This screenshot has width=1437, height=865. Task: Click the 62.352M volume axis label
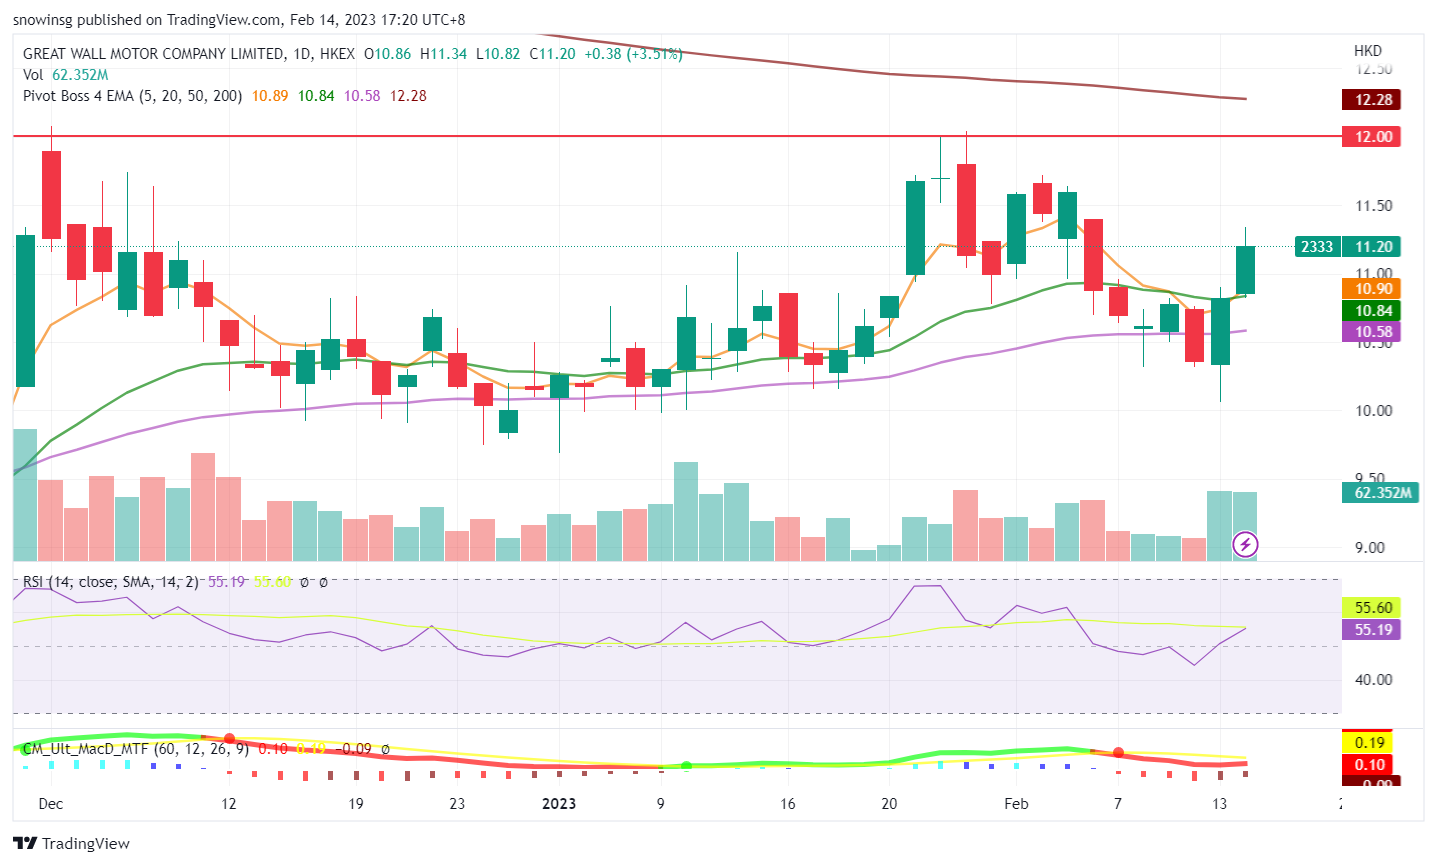tap(1380, 492)
